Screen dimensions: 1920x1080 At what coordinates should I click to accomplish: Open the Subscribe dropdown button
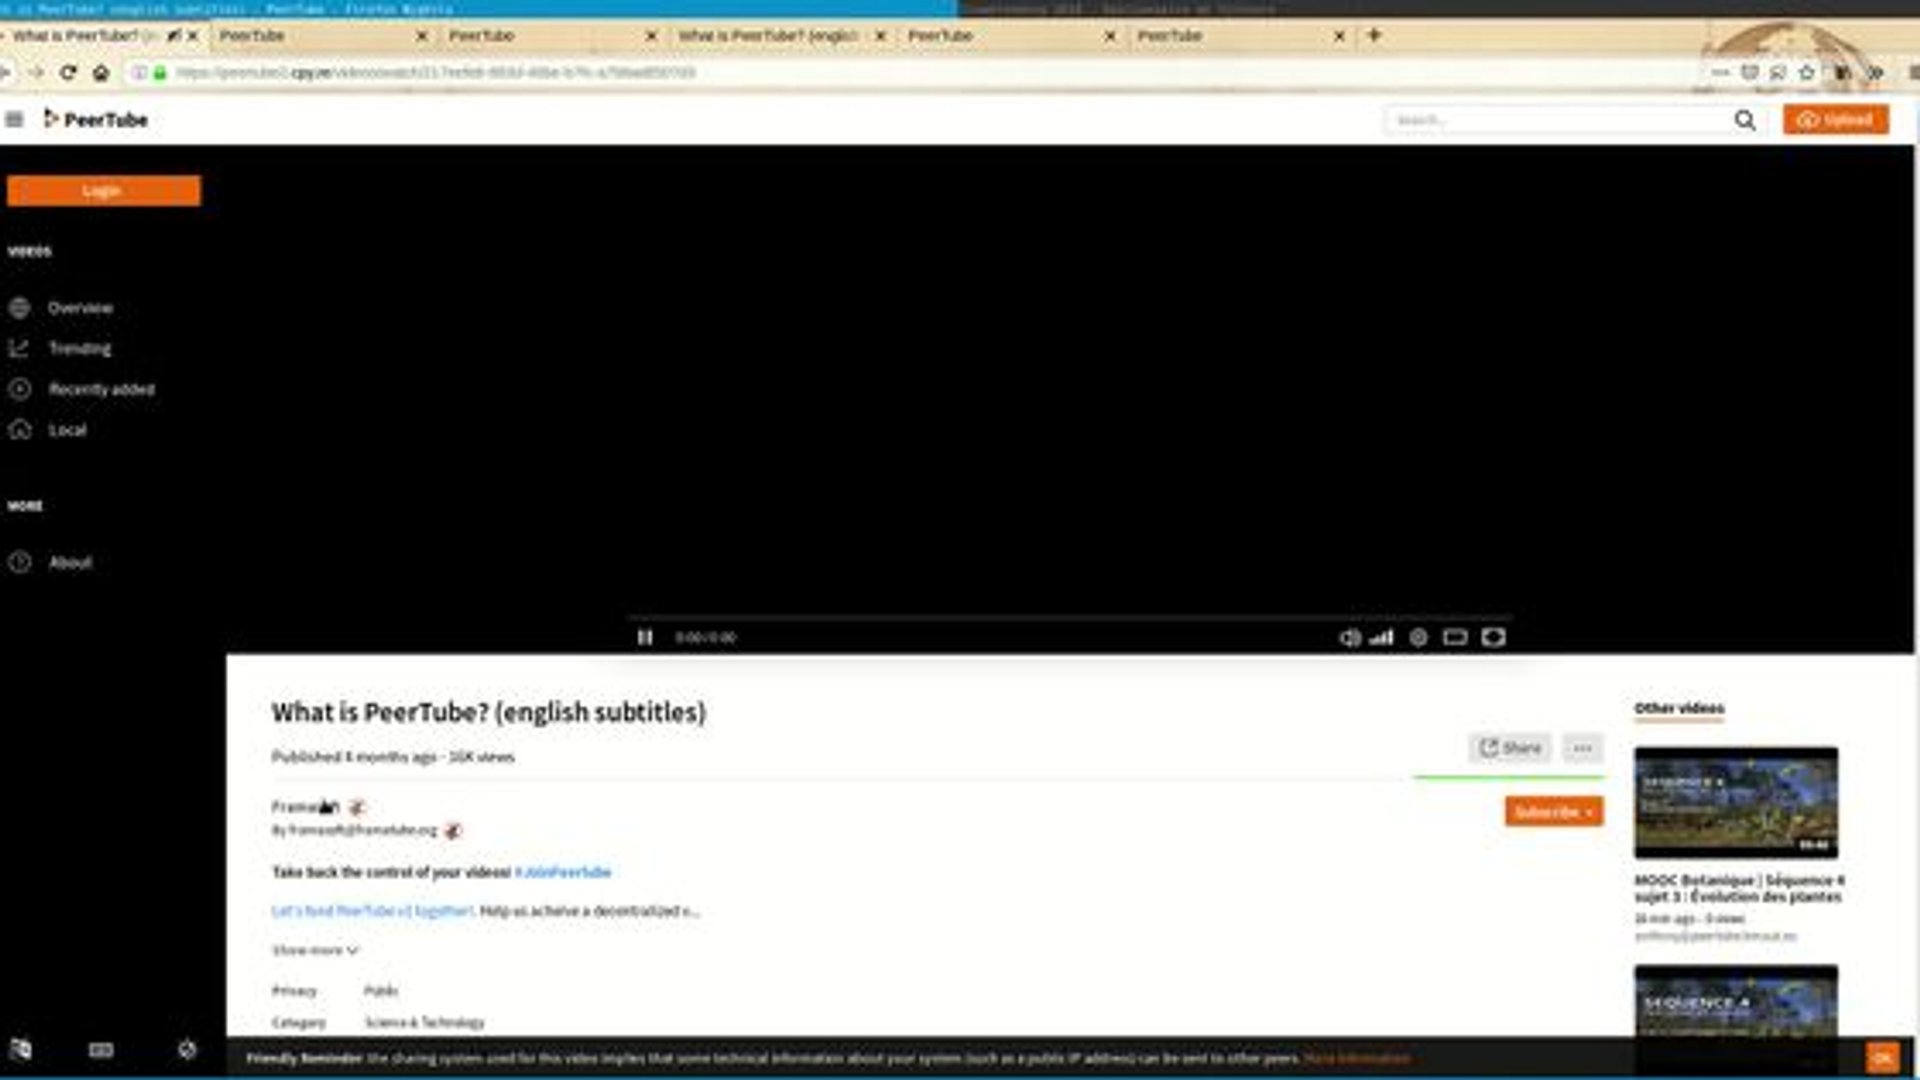[x=1553, y=812]
